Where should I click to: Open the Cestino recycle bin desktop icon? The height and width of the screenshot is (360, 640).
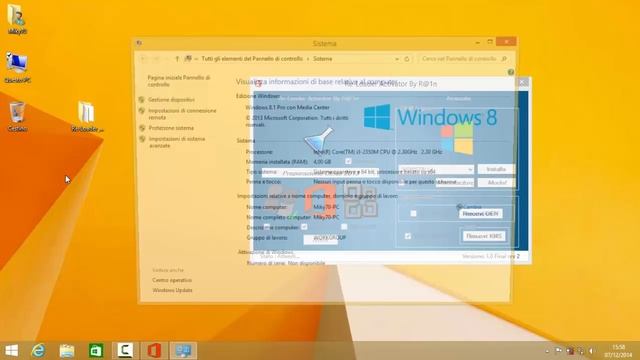pos(17,116)
